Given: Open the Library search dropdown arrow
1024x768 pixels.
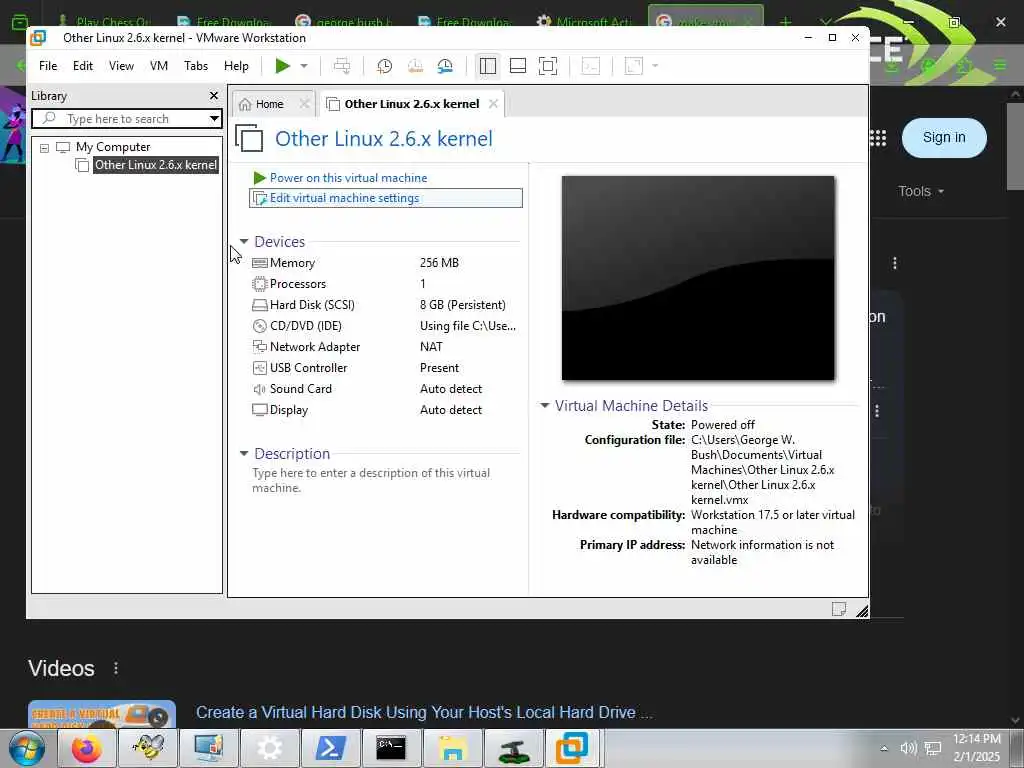Looking at the screenshot, I should click(214, 119).
